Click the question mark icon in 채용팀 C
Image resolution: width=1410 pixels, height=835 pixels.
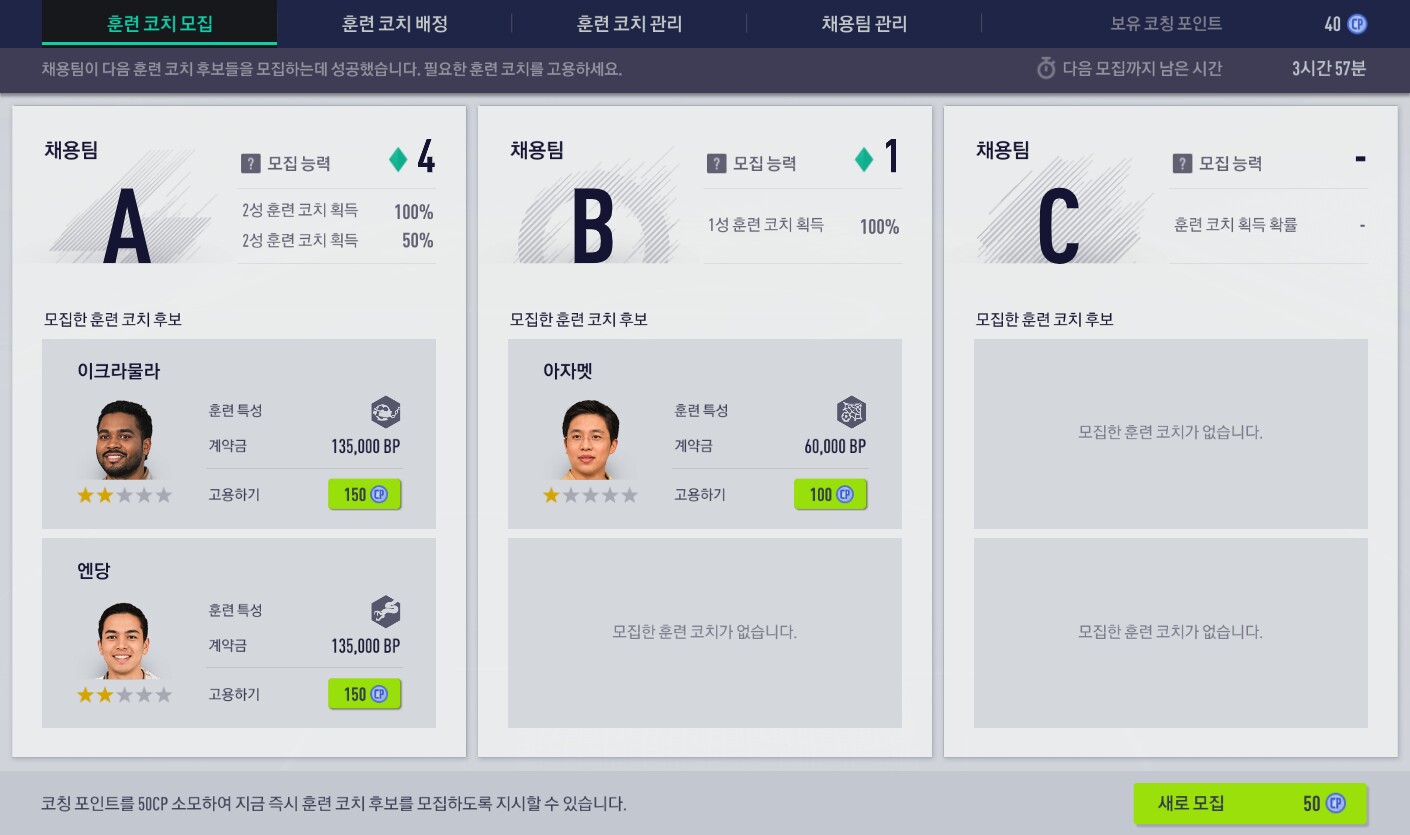pos(1182,164)
